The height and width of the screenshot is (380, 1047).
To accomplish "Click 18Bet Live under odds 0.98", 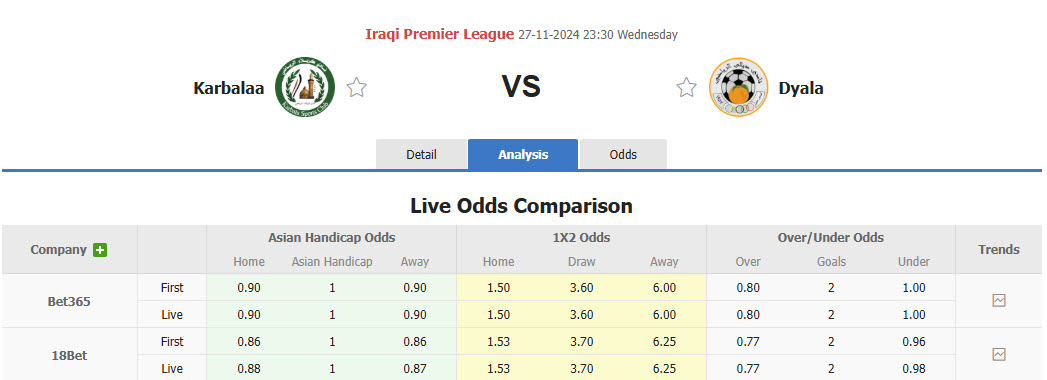I will (914, 368).
